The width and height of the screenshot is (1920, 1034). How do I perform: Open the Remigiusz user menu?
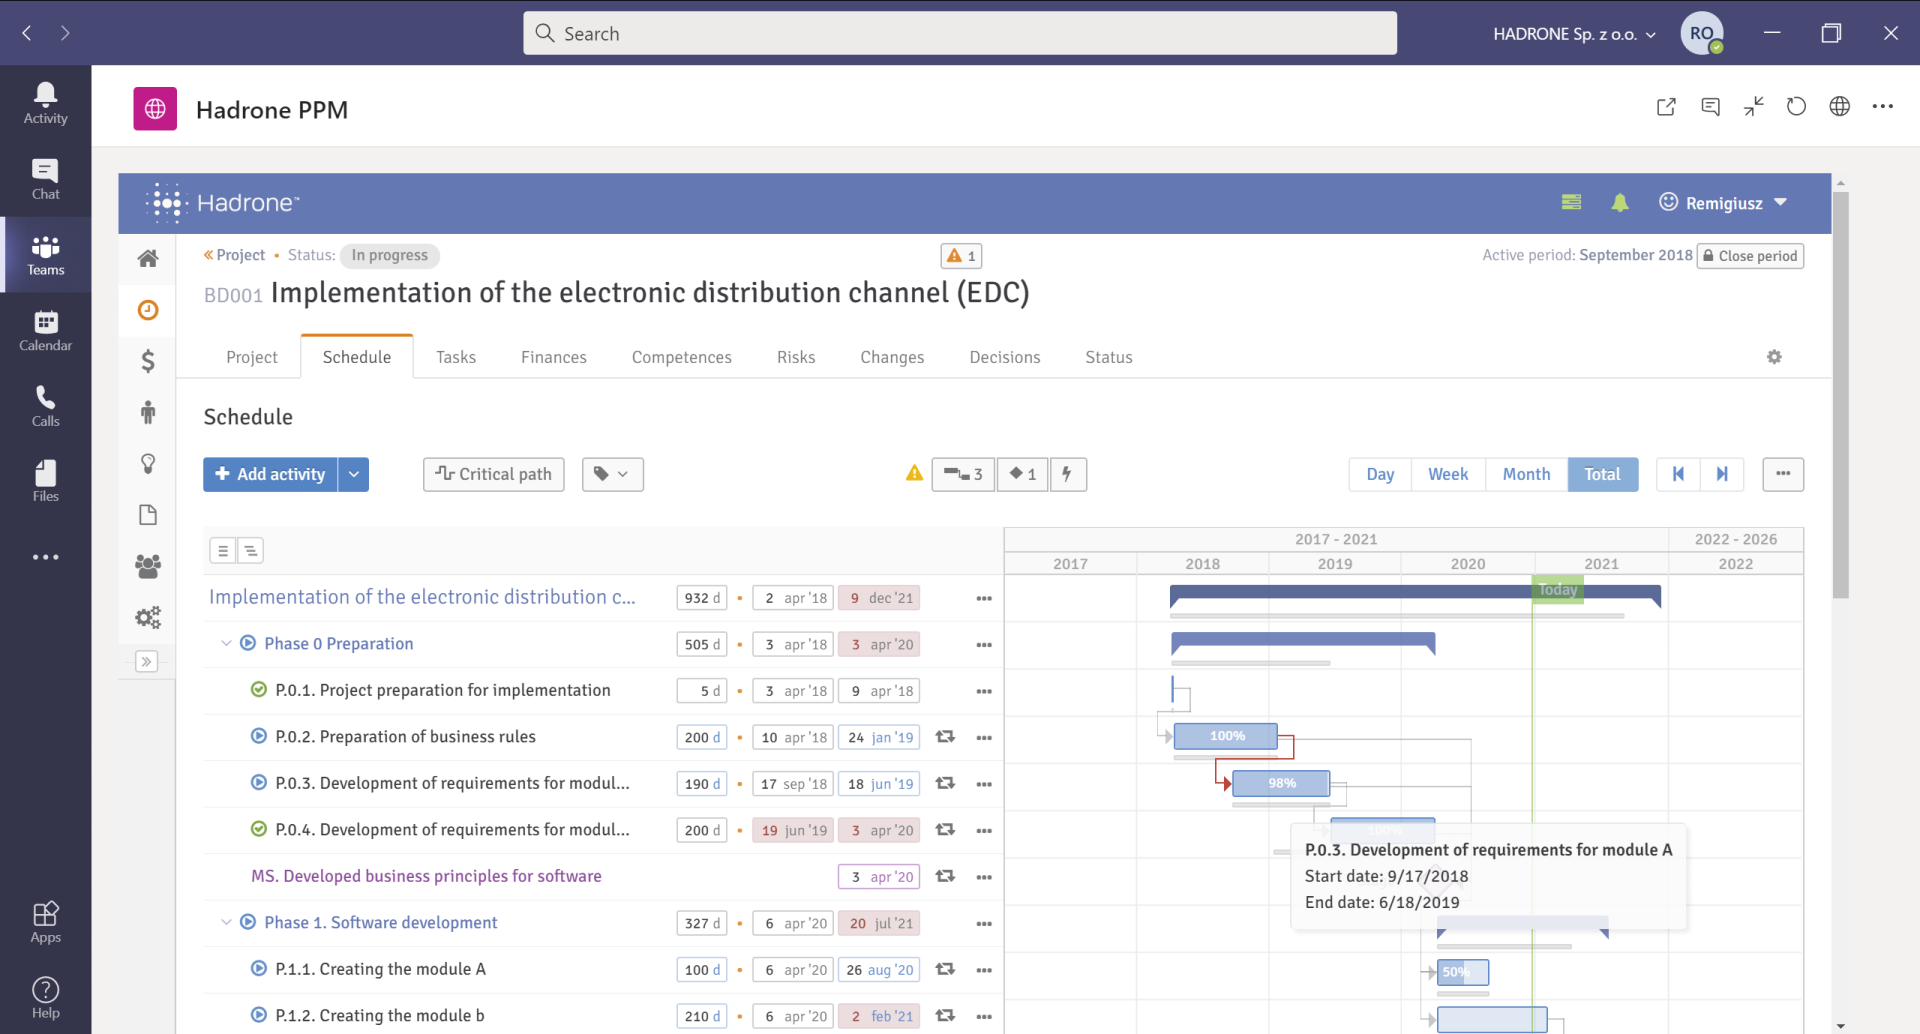(1723, 203)
